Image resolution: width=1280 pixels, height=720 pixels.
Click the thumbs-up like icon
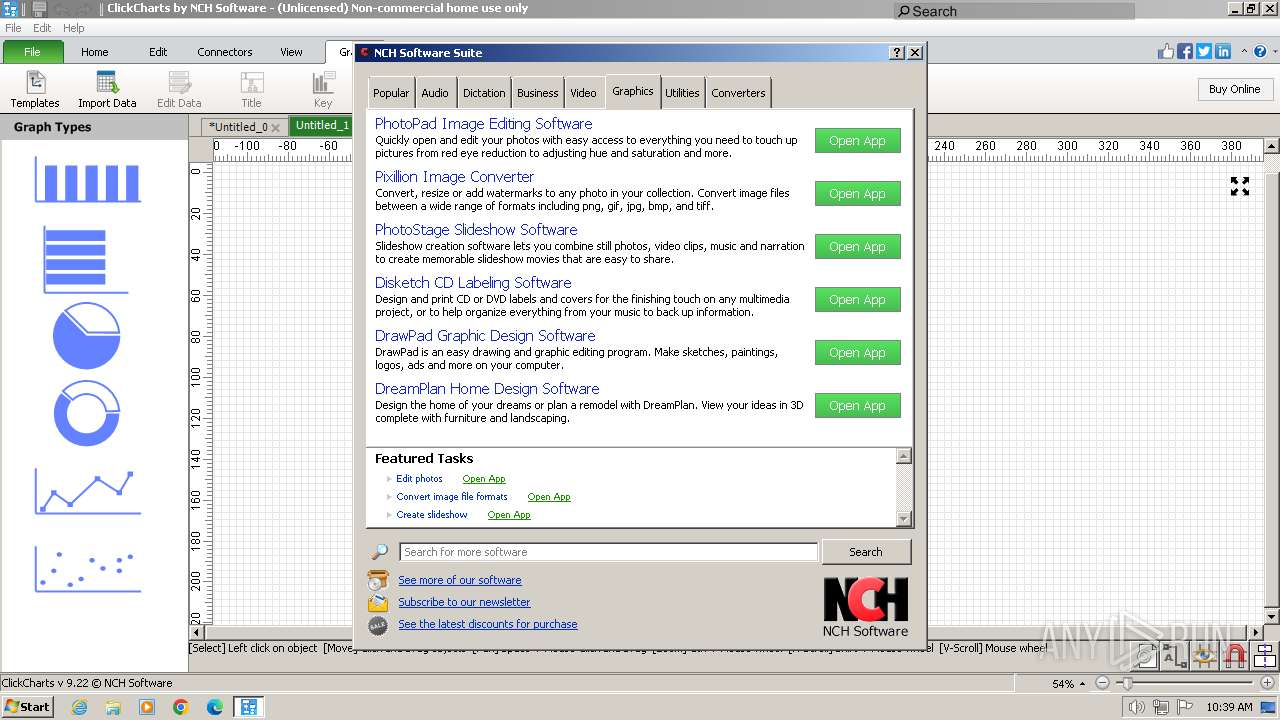tap(1166, 52)
